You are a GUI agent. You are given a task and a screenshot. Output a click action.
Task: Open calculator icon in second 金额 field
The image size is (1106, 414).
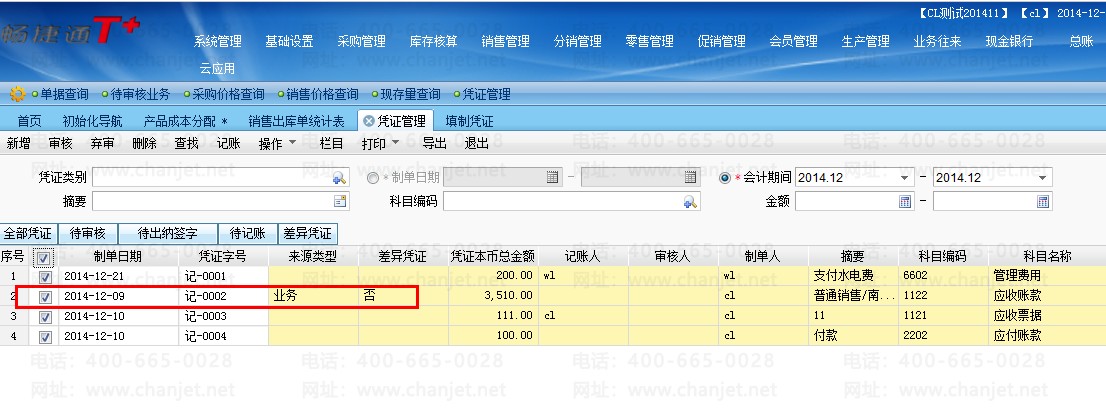1043,202
